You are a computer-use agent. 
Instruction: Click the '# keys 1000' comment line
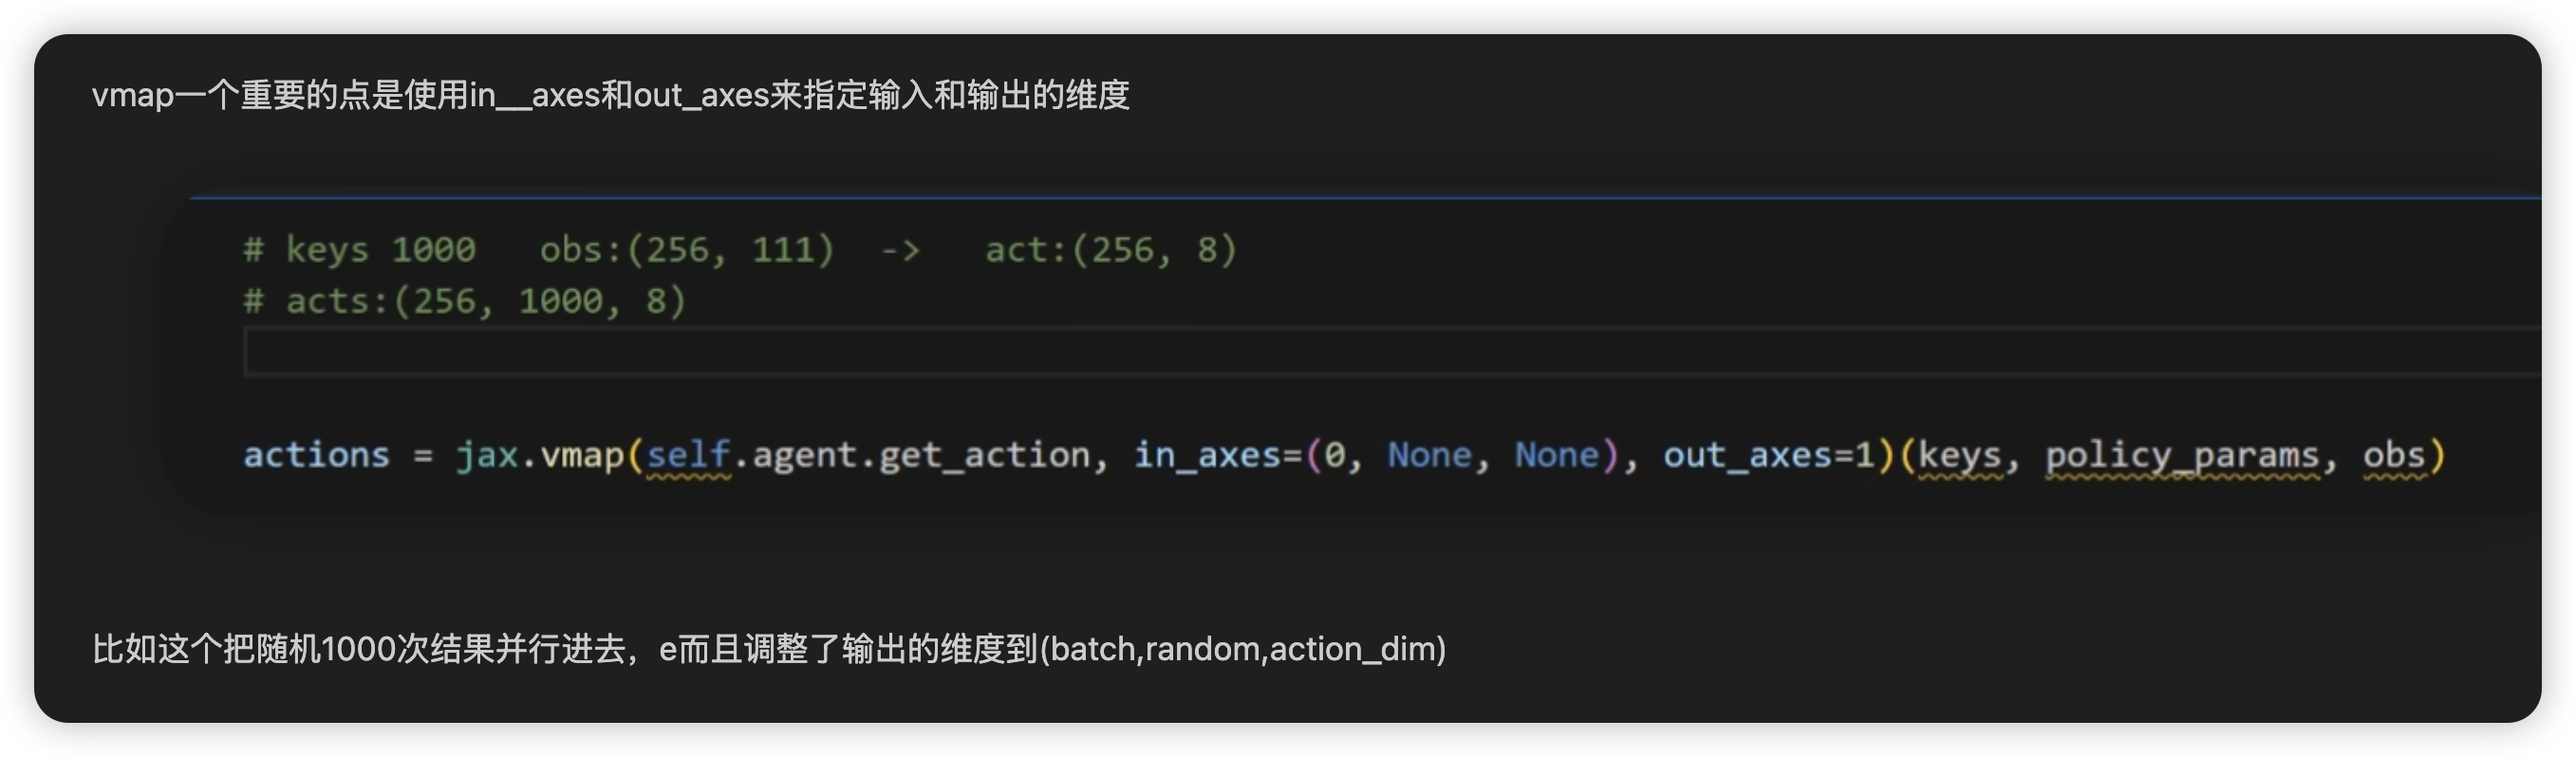tap(741, 249)
